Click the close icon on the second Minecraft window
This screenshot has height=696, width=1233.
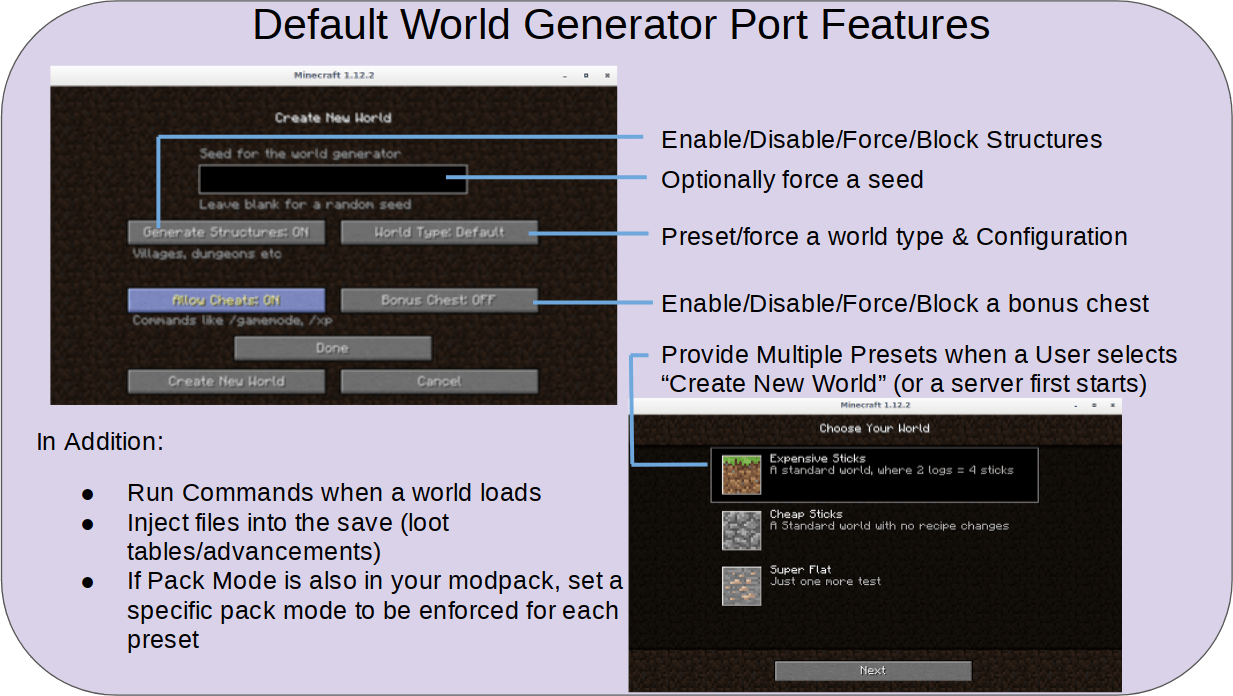tap(1113, 405)
